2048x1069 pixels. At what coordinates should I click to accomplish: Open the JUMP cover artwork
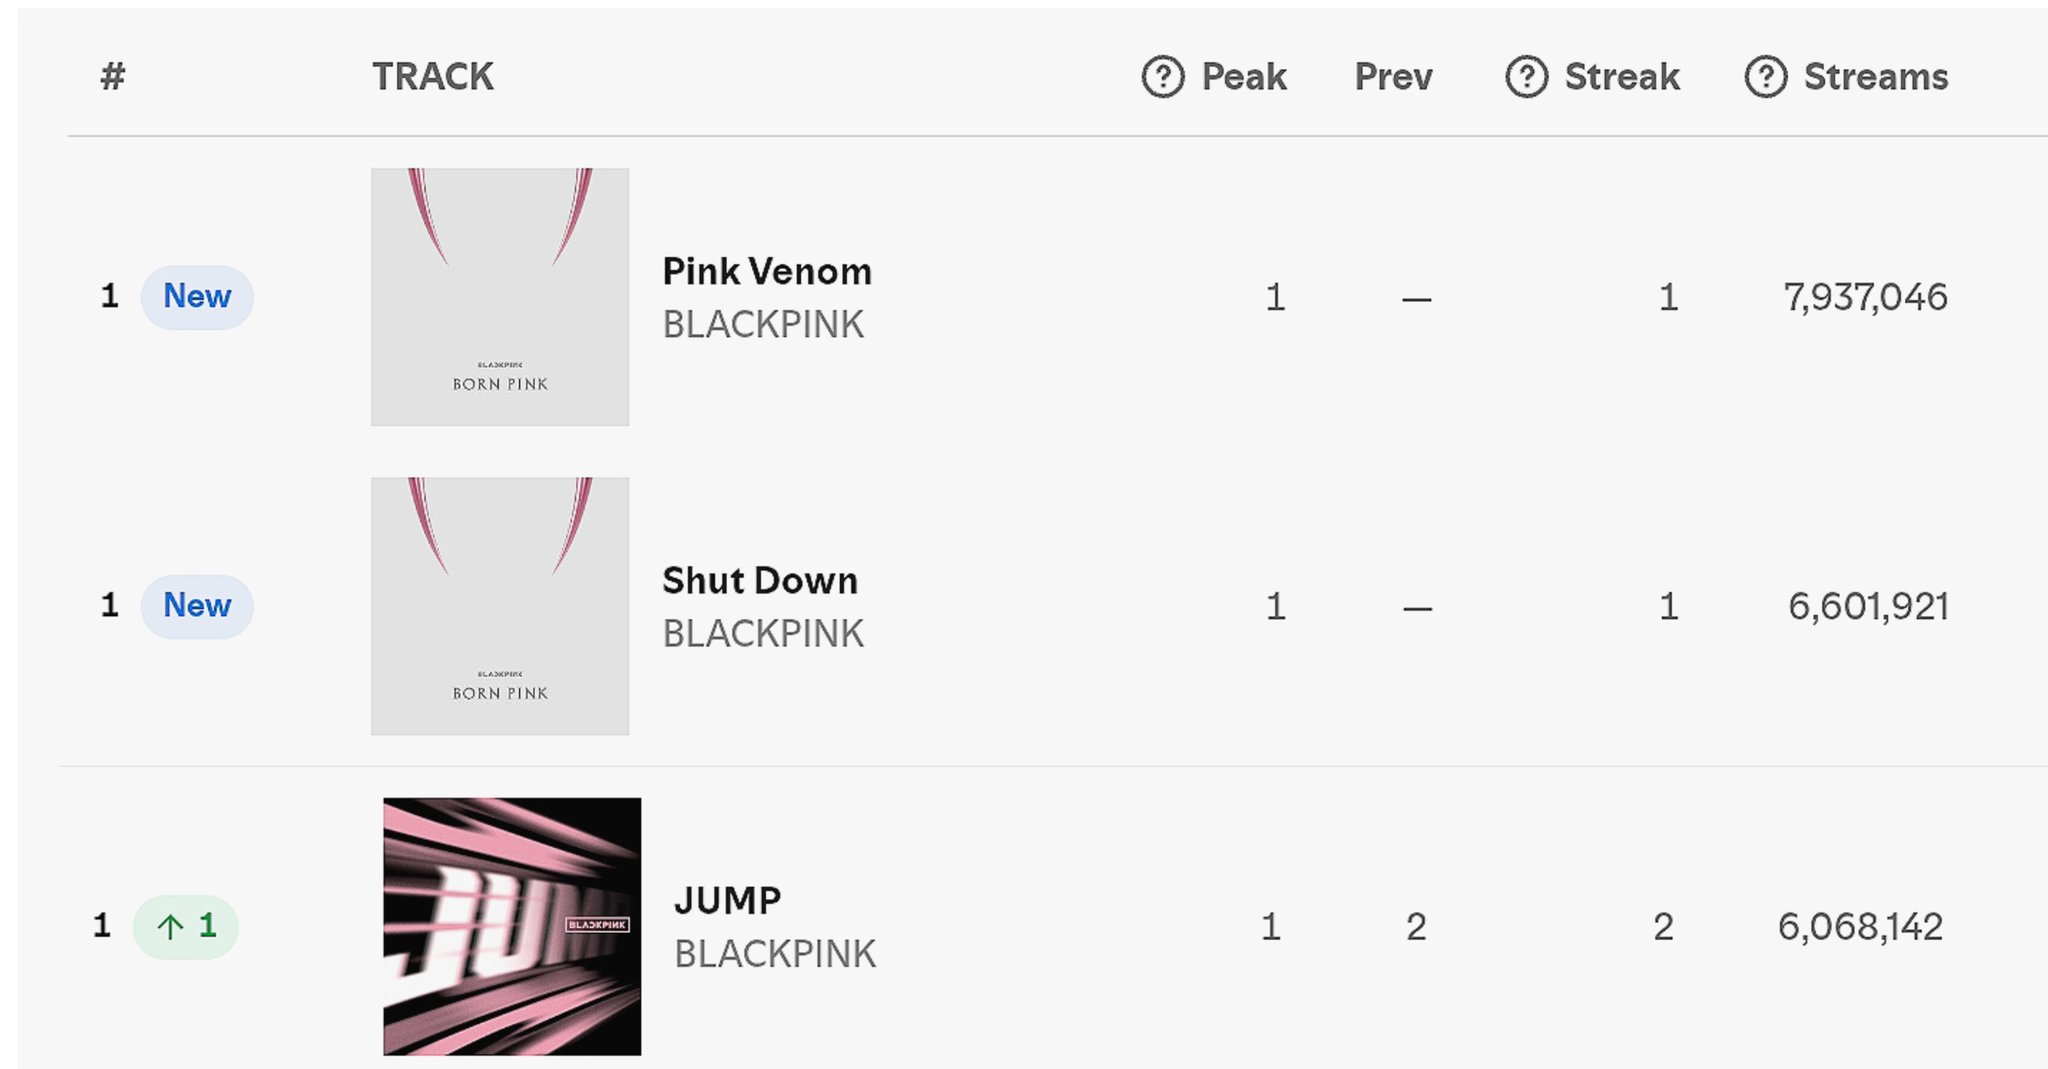tap(512, 926)
